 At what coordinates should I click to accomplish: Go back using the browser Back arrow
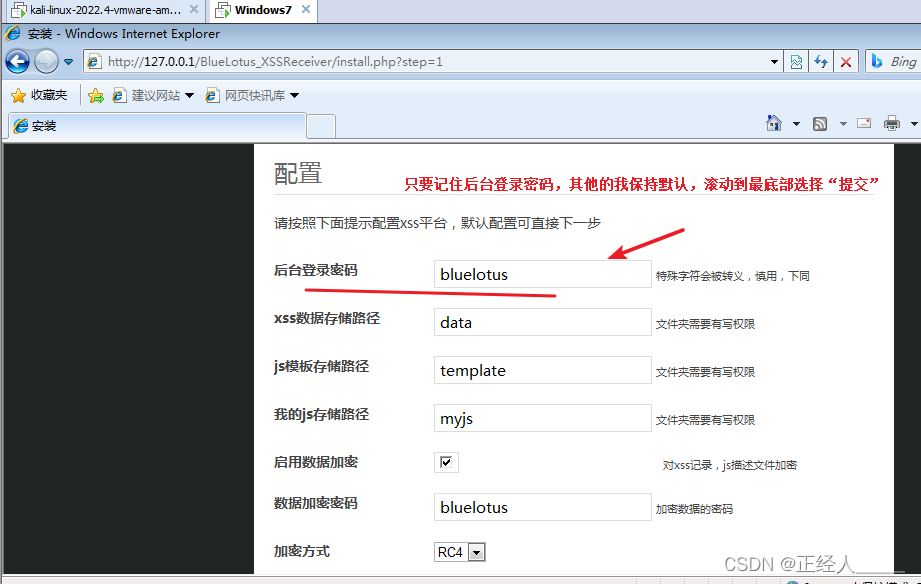pos(18,62)
